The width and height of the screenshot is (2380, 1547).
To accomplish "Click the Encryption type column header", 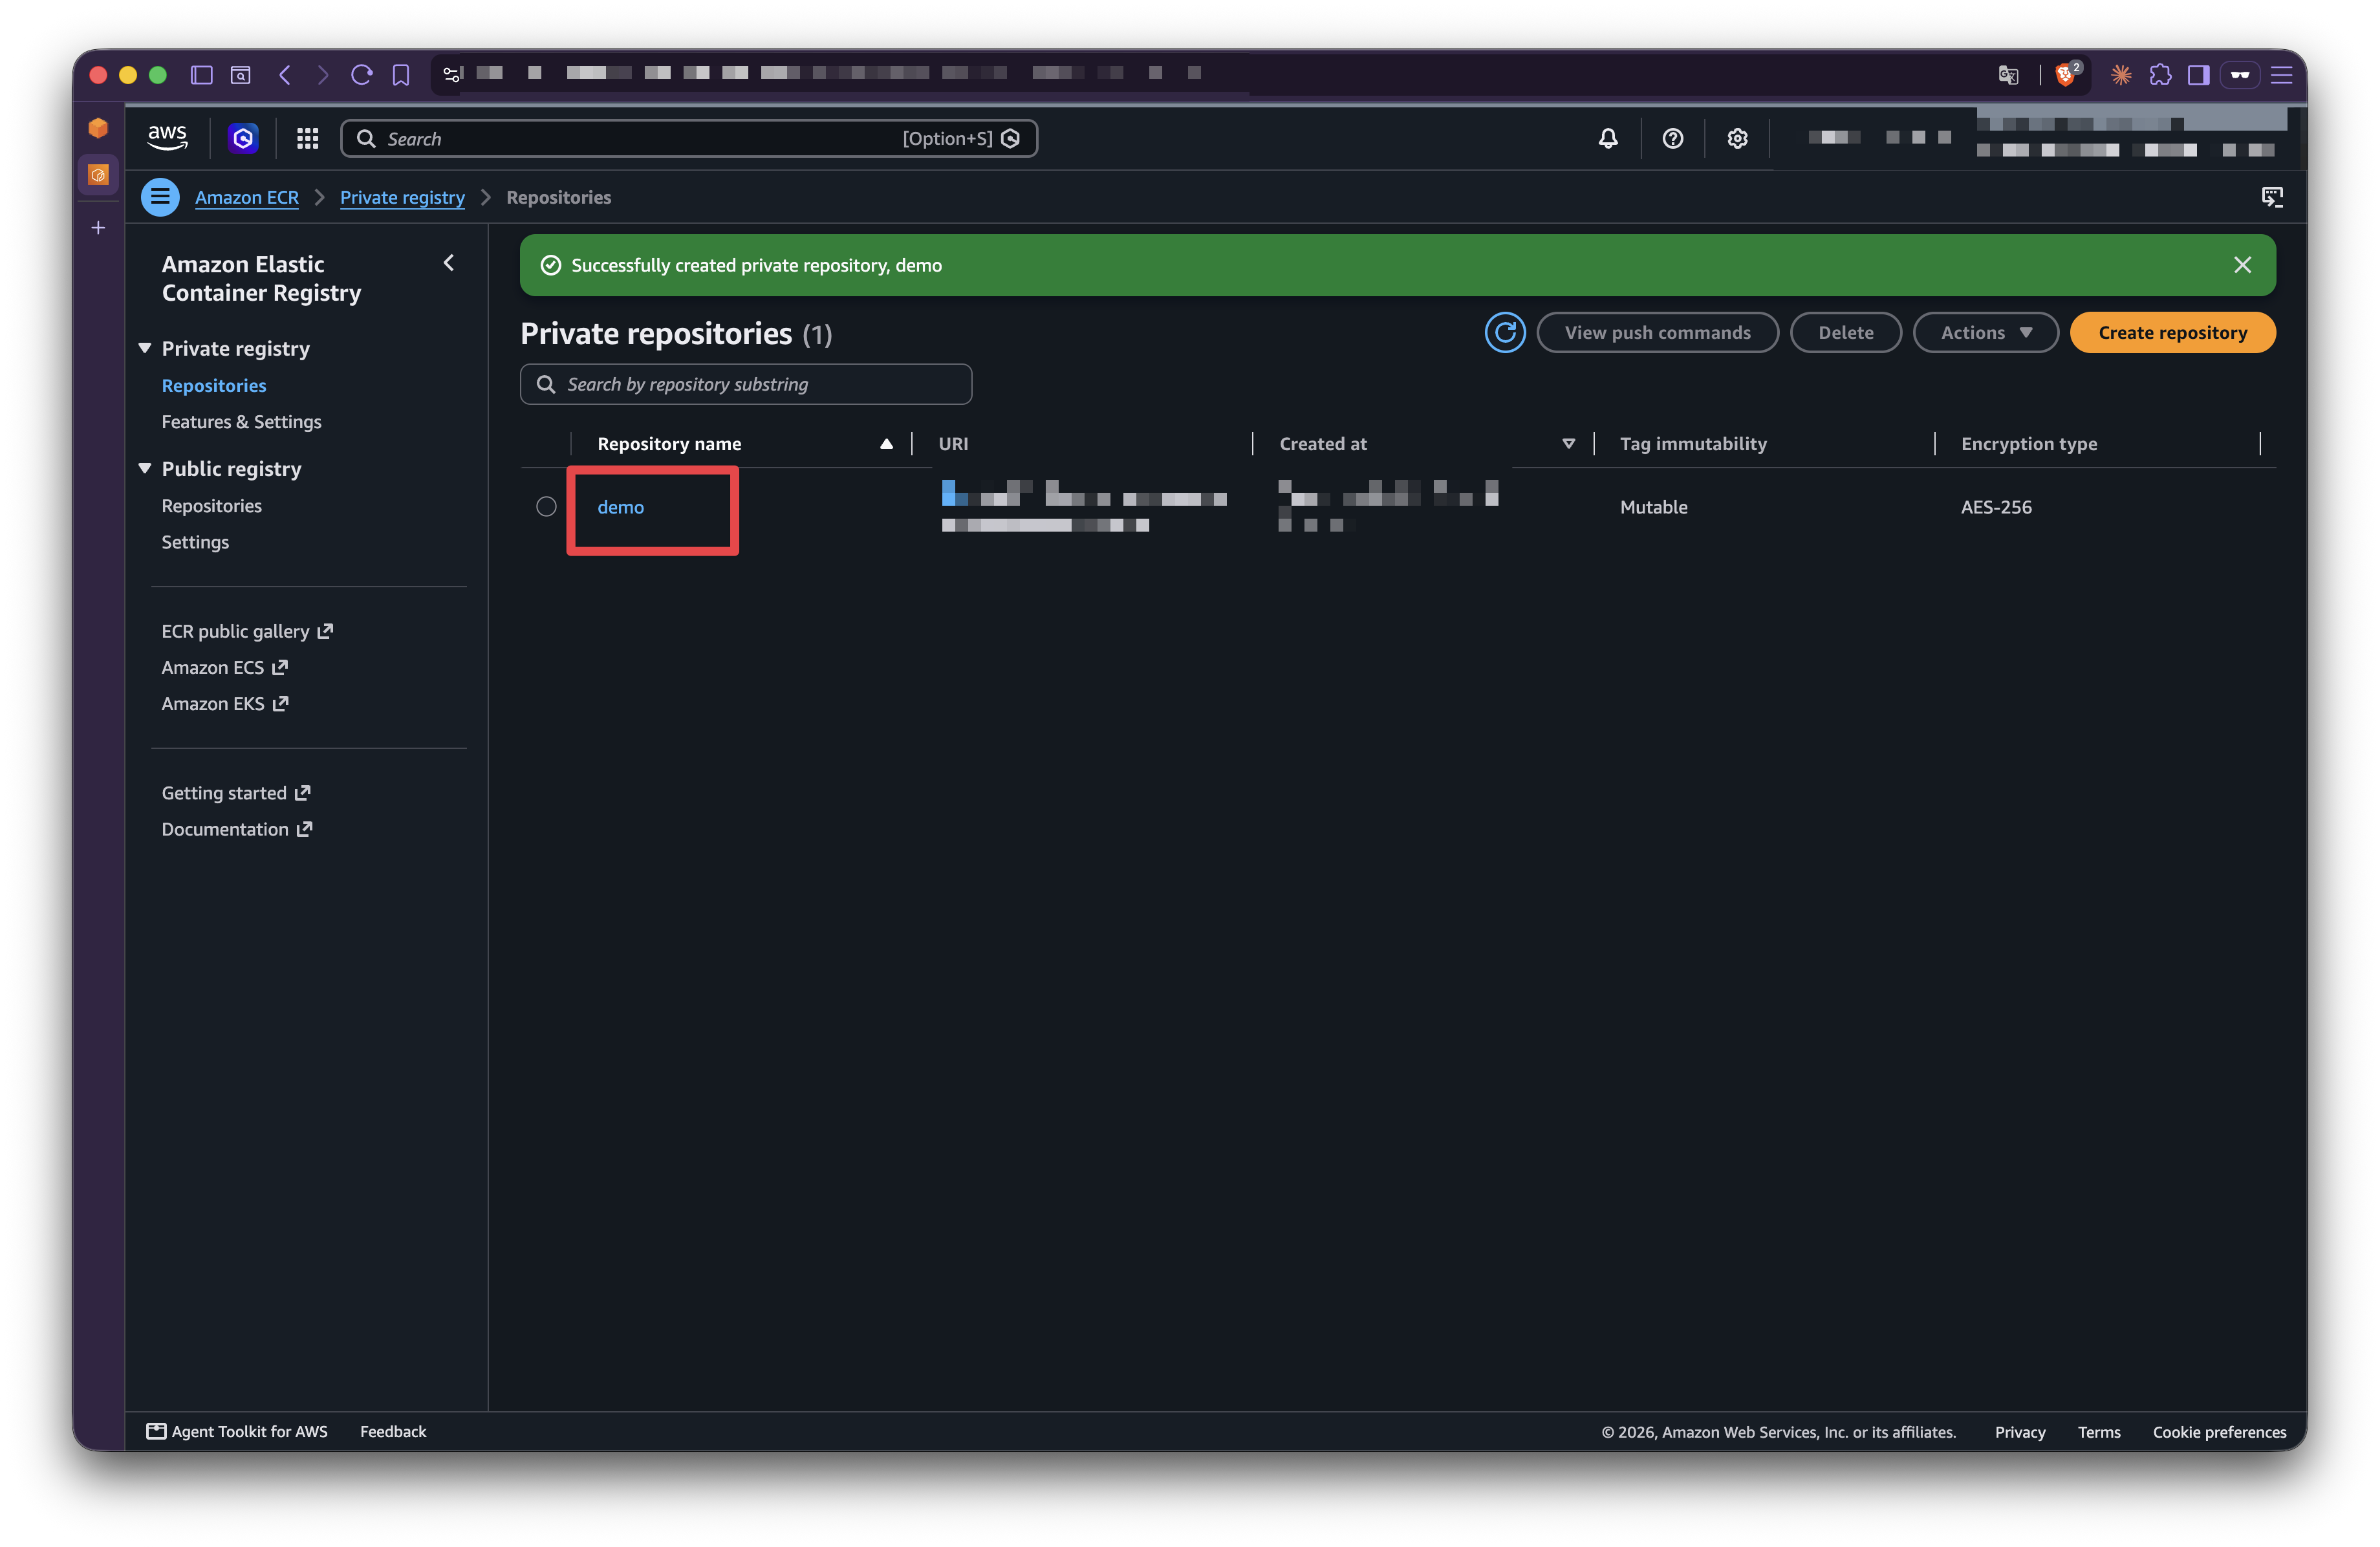I will pyautogui.click(x=2029, y=444).
